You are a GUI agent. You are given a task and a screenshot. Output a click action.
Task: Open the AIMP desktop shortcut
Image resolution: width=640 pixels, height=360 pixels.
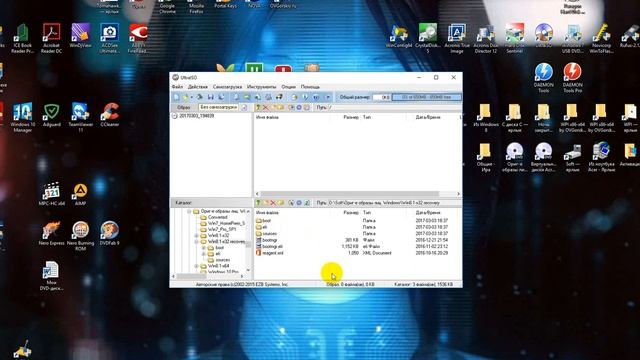point(80,194)
